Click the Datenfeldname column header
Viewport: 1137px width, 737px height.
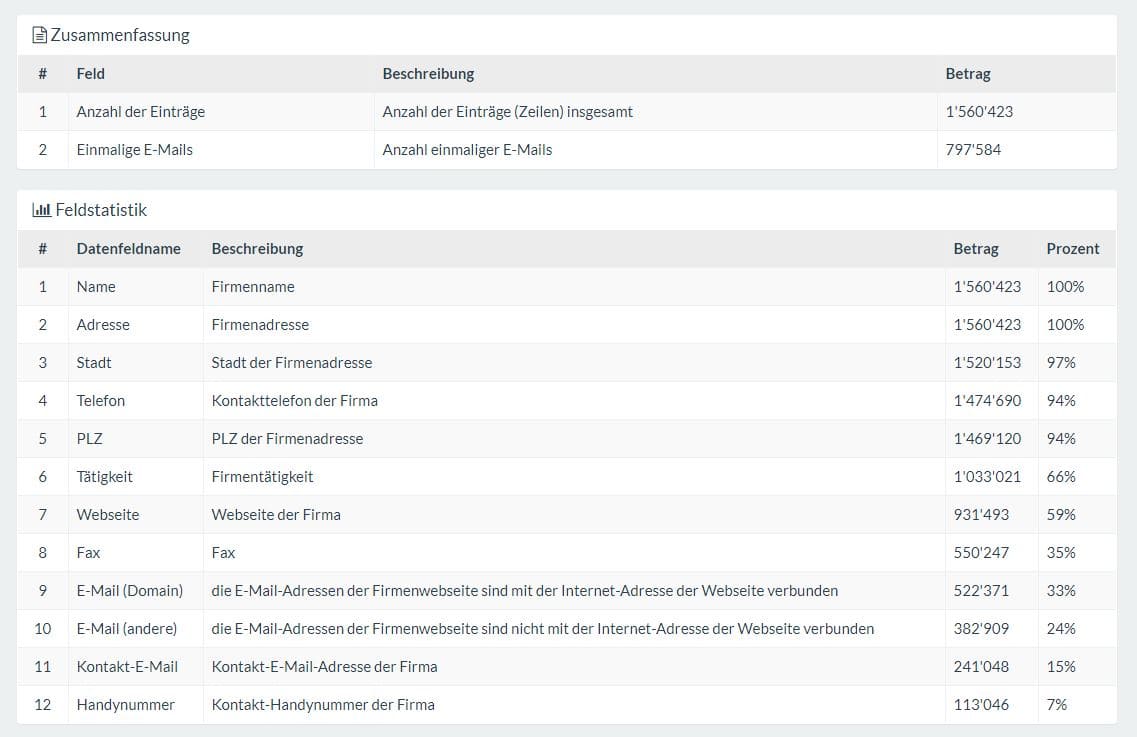[128, 249]
